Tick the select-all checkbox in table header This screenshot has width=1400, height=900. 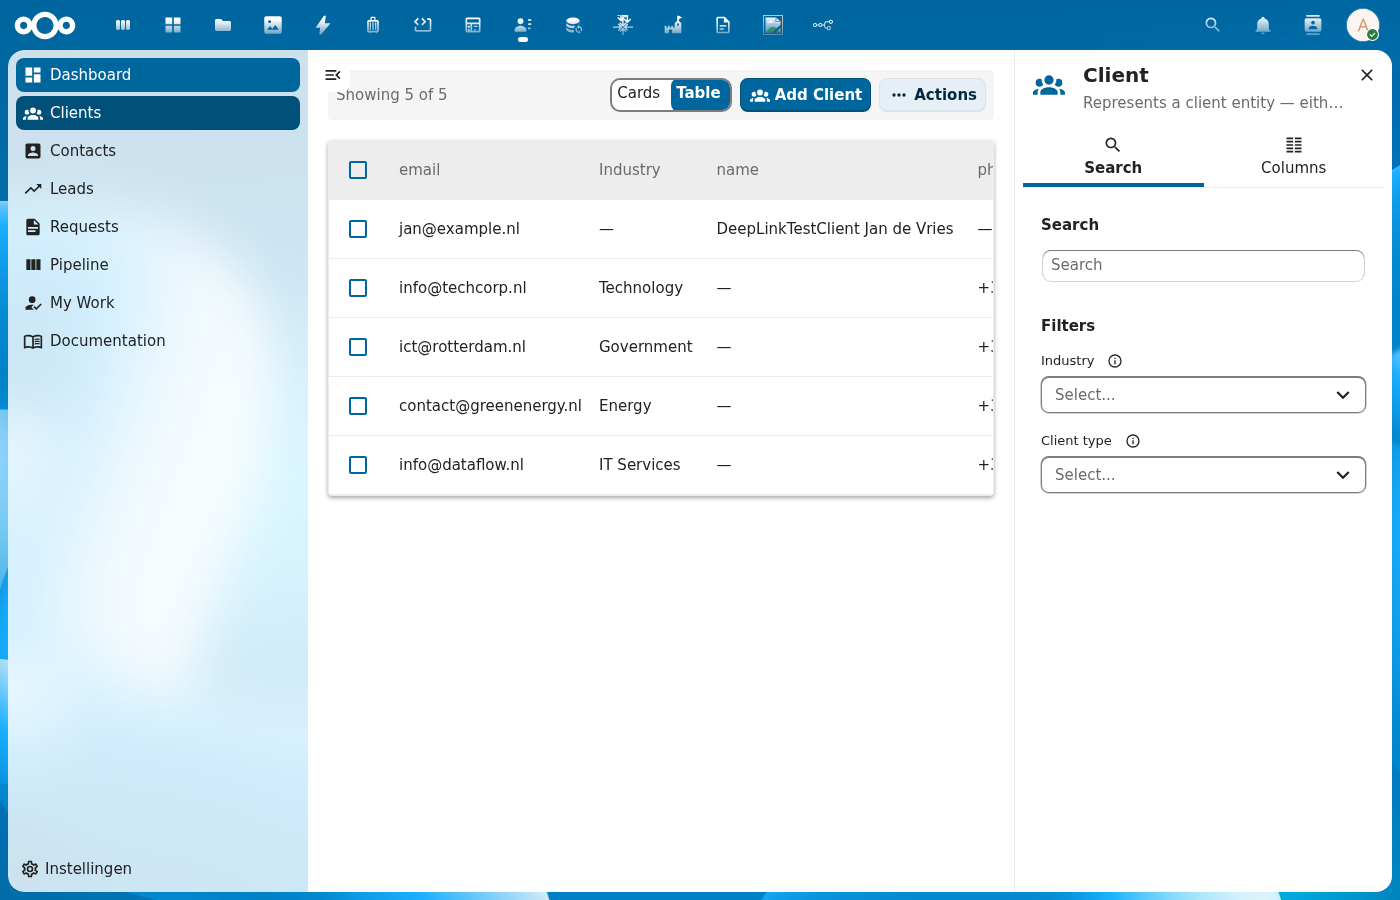(358, 170)
